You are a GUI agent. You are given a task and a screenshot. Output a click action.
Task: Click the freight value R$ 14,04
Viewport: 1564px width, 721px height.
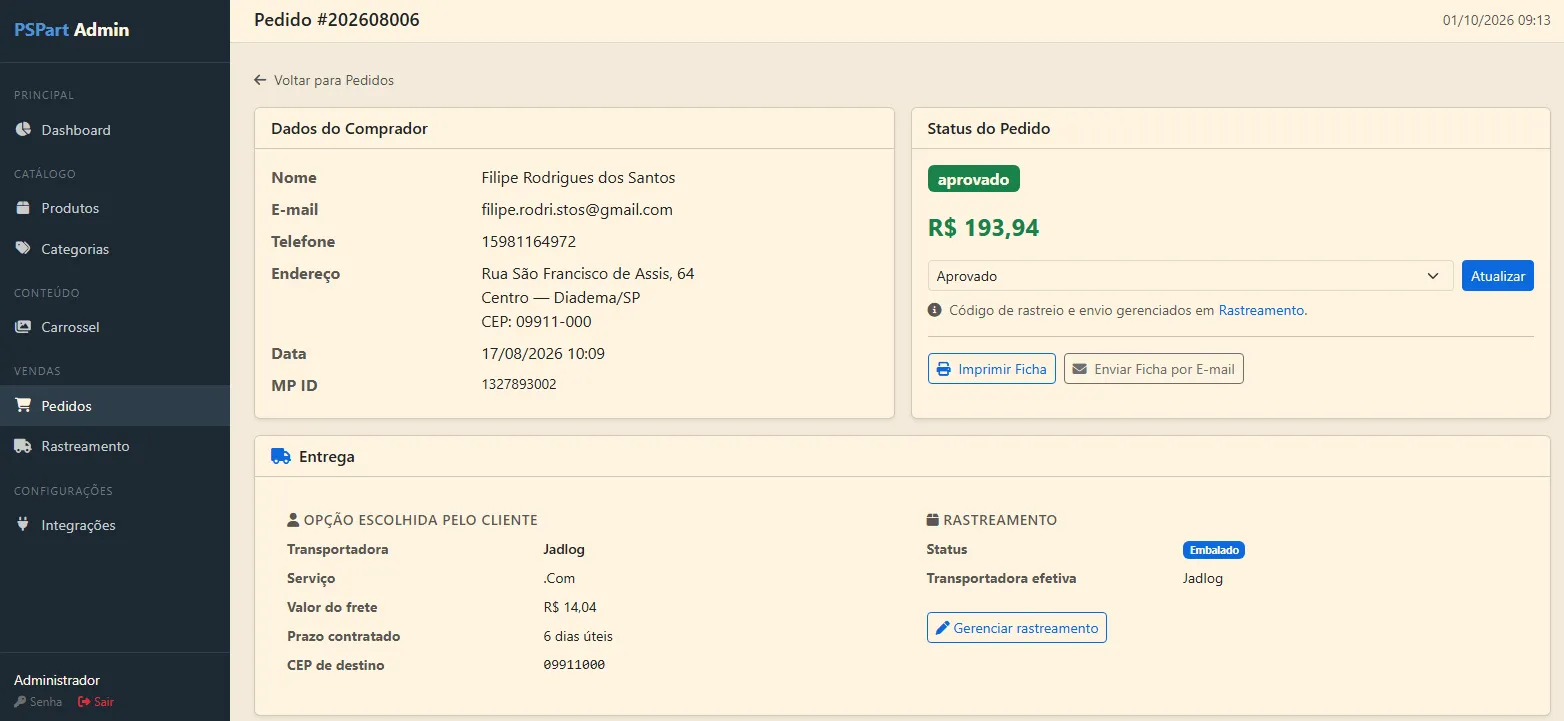tap(570, 607)
